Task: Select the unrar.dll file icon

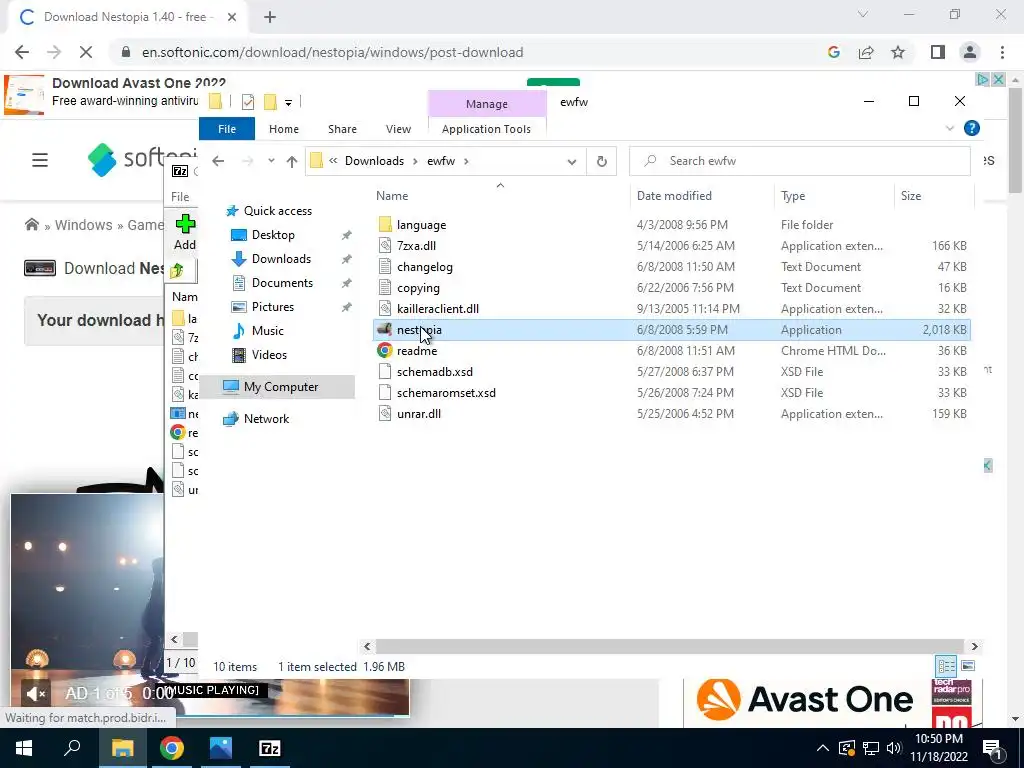Action: [x=385, y=413]
